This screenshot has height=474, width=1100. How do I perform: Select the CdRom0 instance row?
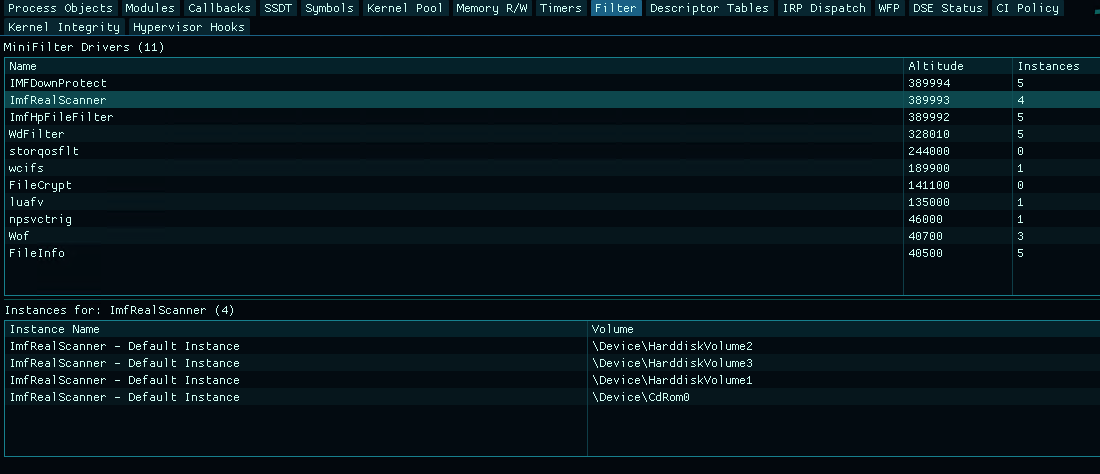pos(553,397)
